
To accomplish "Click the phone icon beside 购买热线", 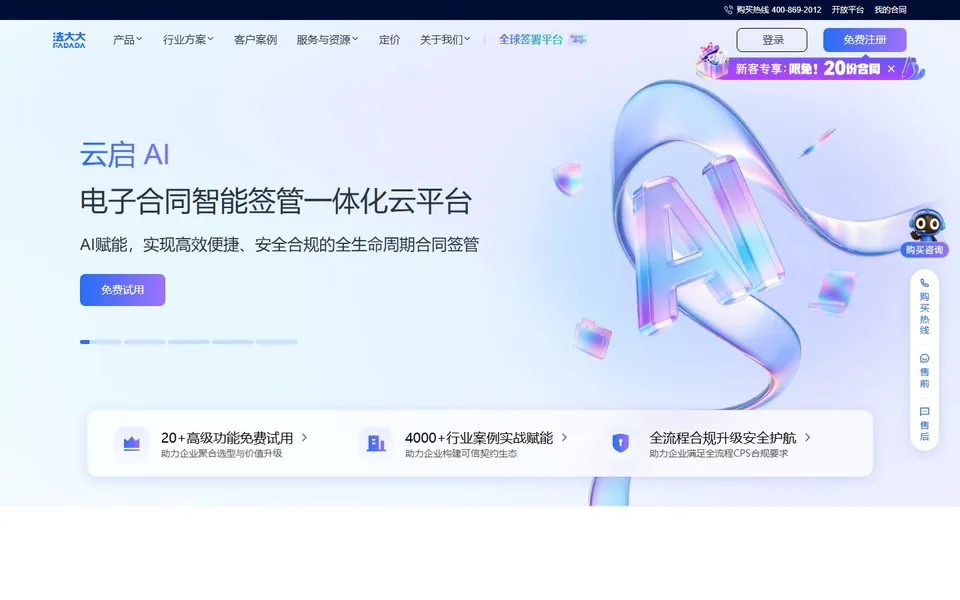I will [728, 10].
